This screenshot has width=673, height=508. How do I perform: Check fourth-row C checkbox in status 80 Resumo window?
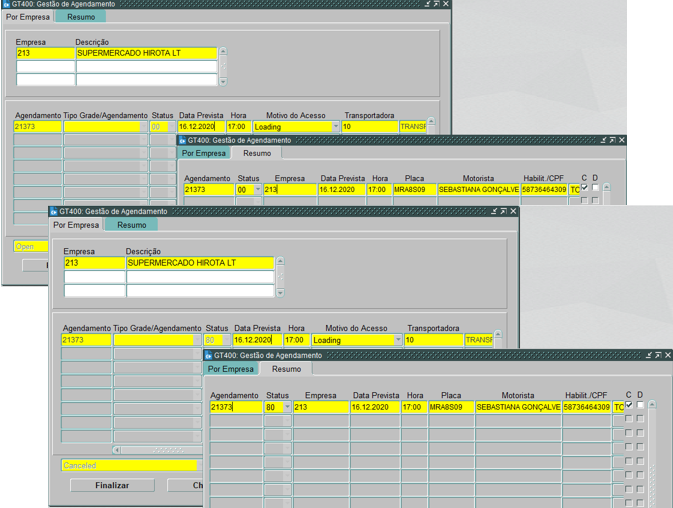coord(629,447)
